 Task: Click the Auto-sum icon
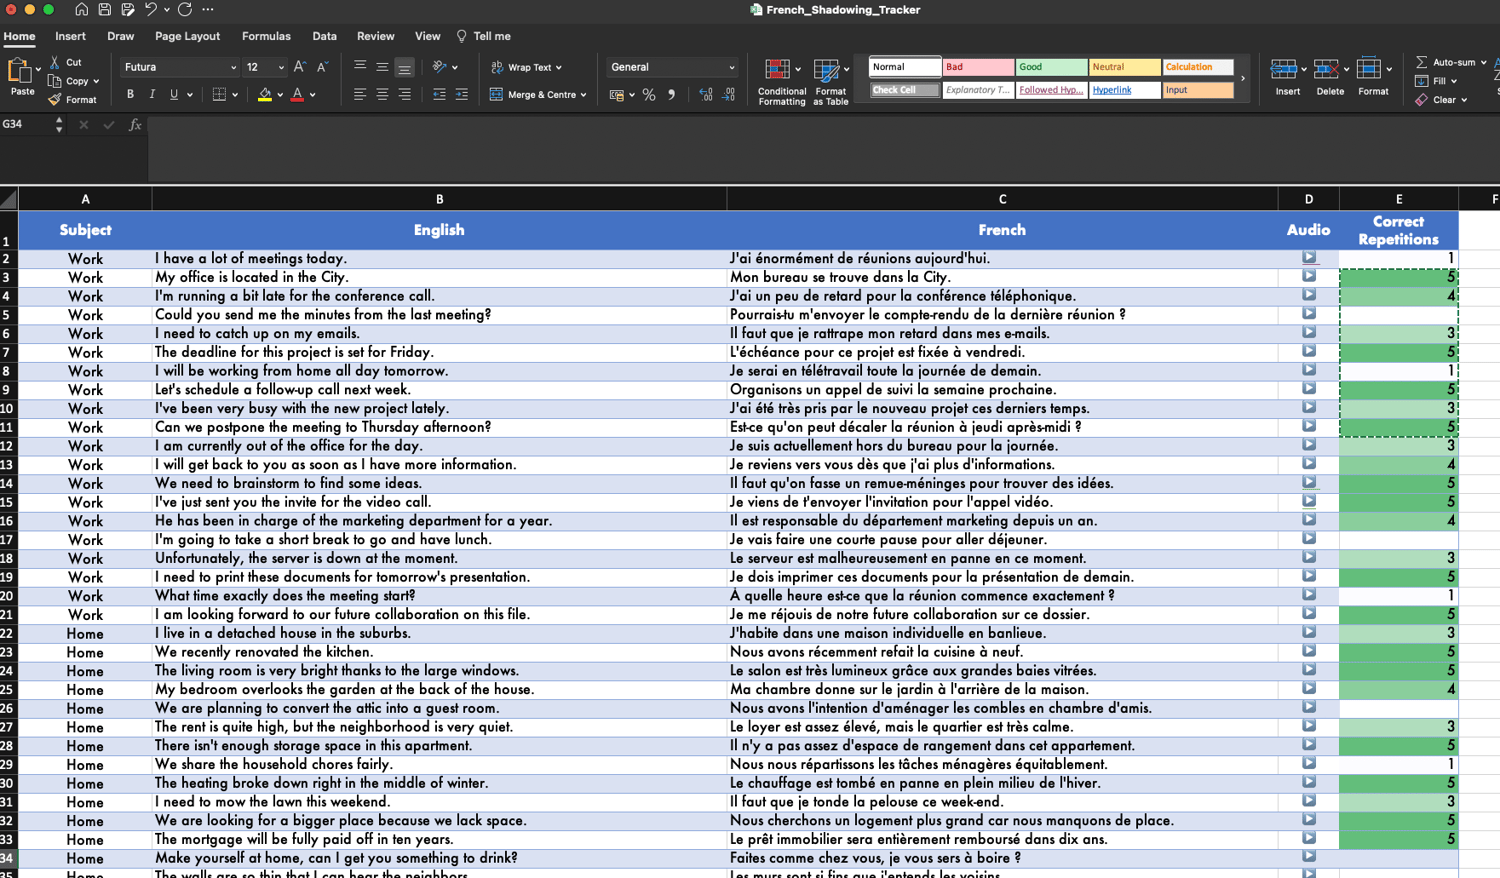tap(1421, 62)
